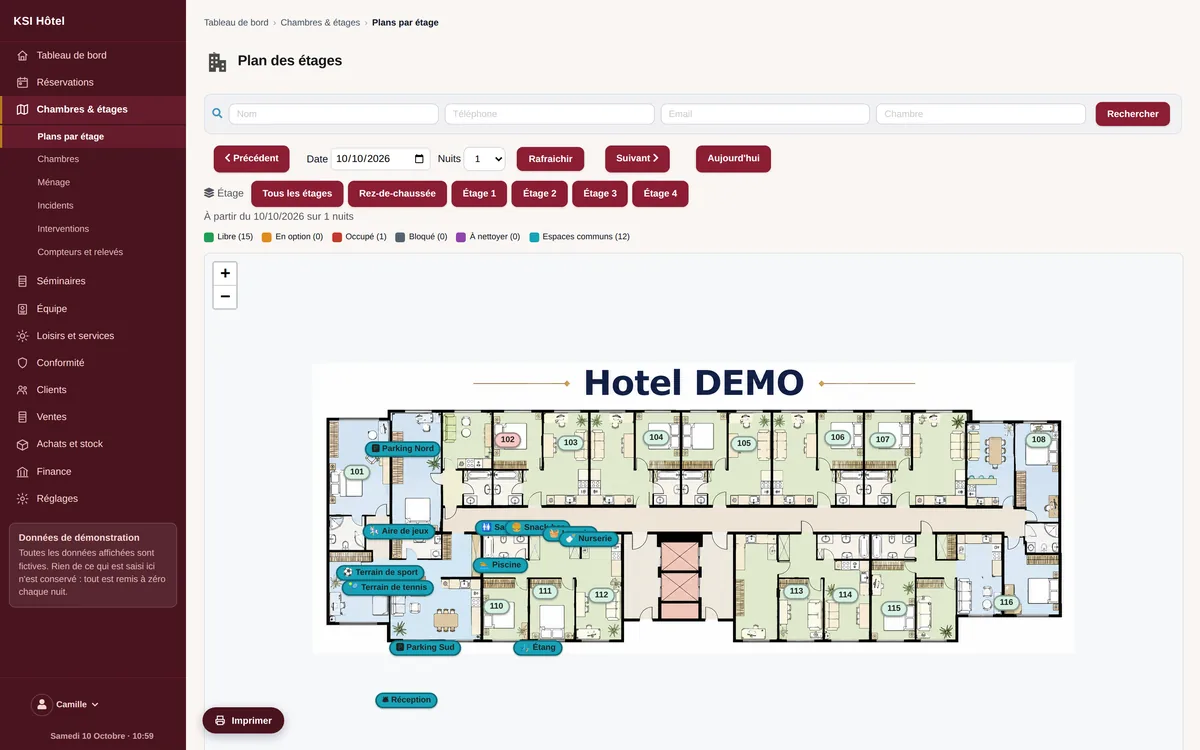Switch to Étage 1 floor
This screenshot has width=1200, height=750.
pyautogui.click(x=479, y=194)
